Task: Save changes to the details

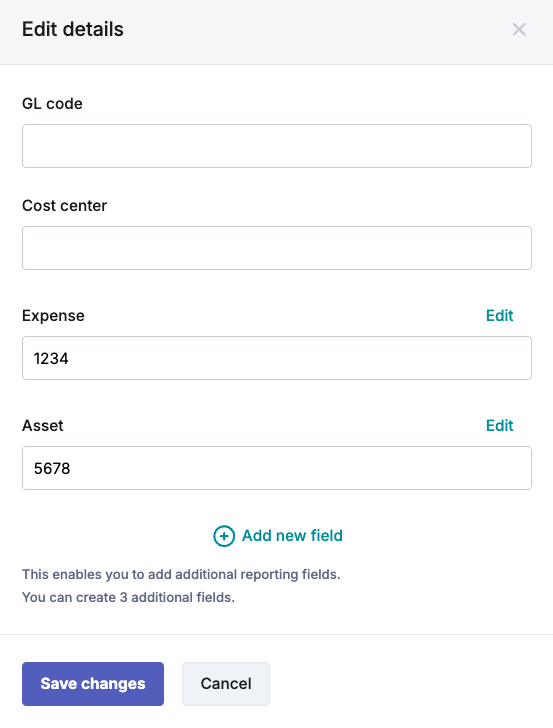Action: click(93, 684)
